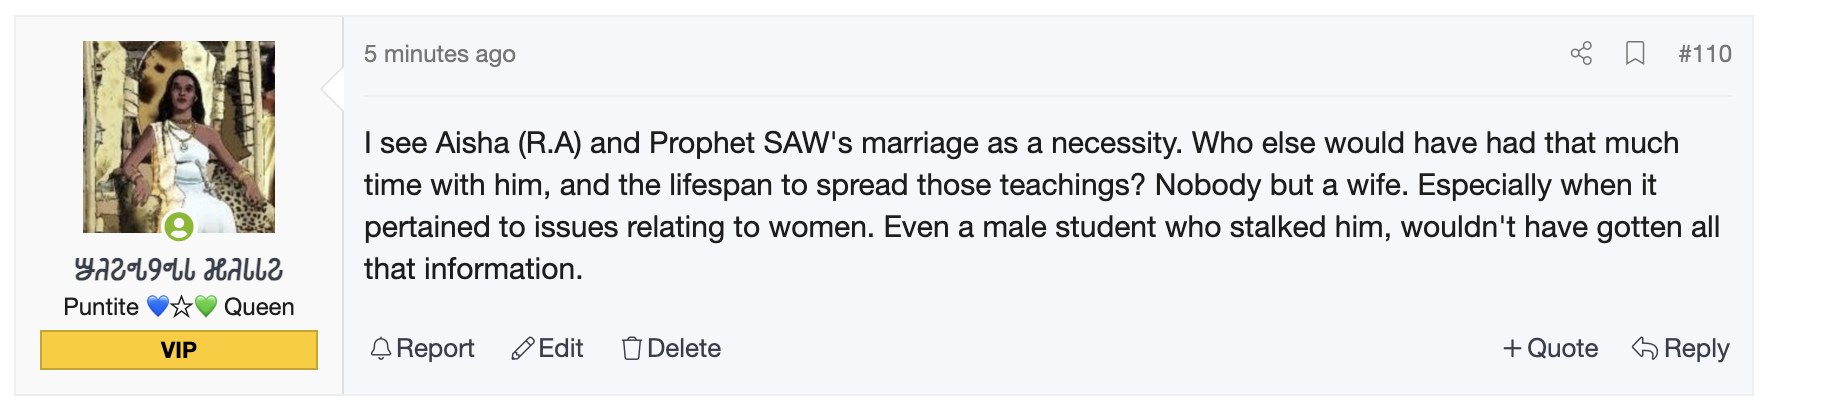Image resolution: width=1832 pixels, height=414 pixels.
Task: Select the Quote text label
Action: [1562, 349]
